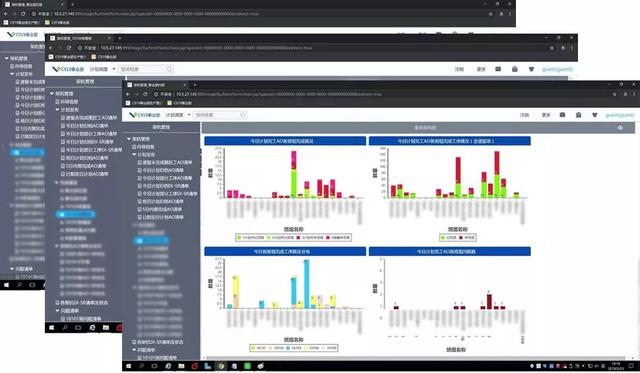The width and height of the screenshot is (640, 373).
Task: Open a new tab in front browser window
Action: click(x=195, y=85)
